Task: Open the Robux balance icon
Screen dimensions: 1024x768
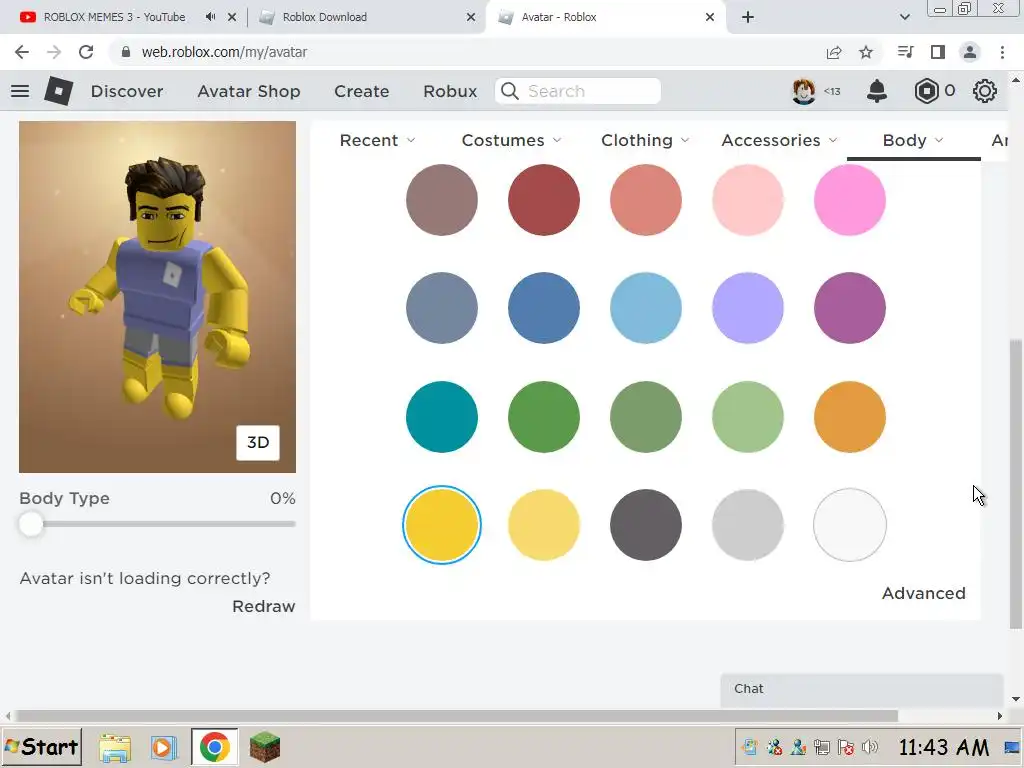Action: click(926, 91)
